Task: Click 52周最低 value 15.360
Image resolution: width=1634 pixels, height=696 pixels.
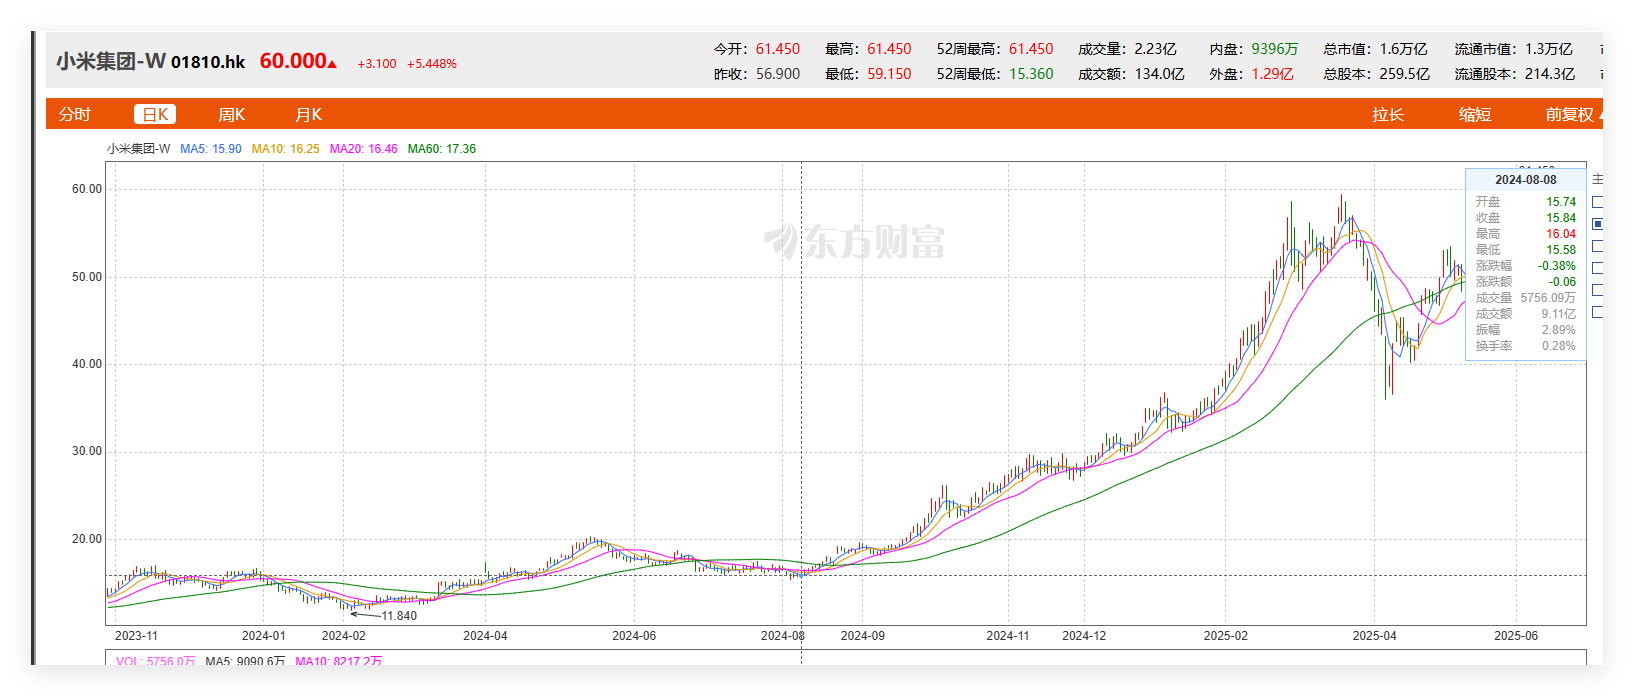Action: click(x=1031, y=74)
